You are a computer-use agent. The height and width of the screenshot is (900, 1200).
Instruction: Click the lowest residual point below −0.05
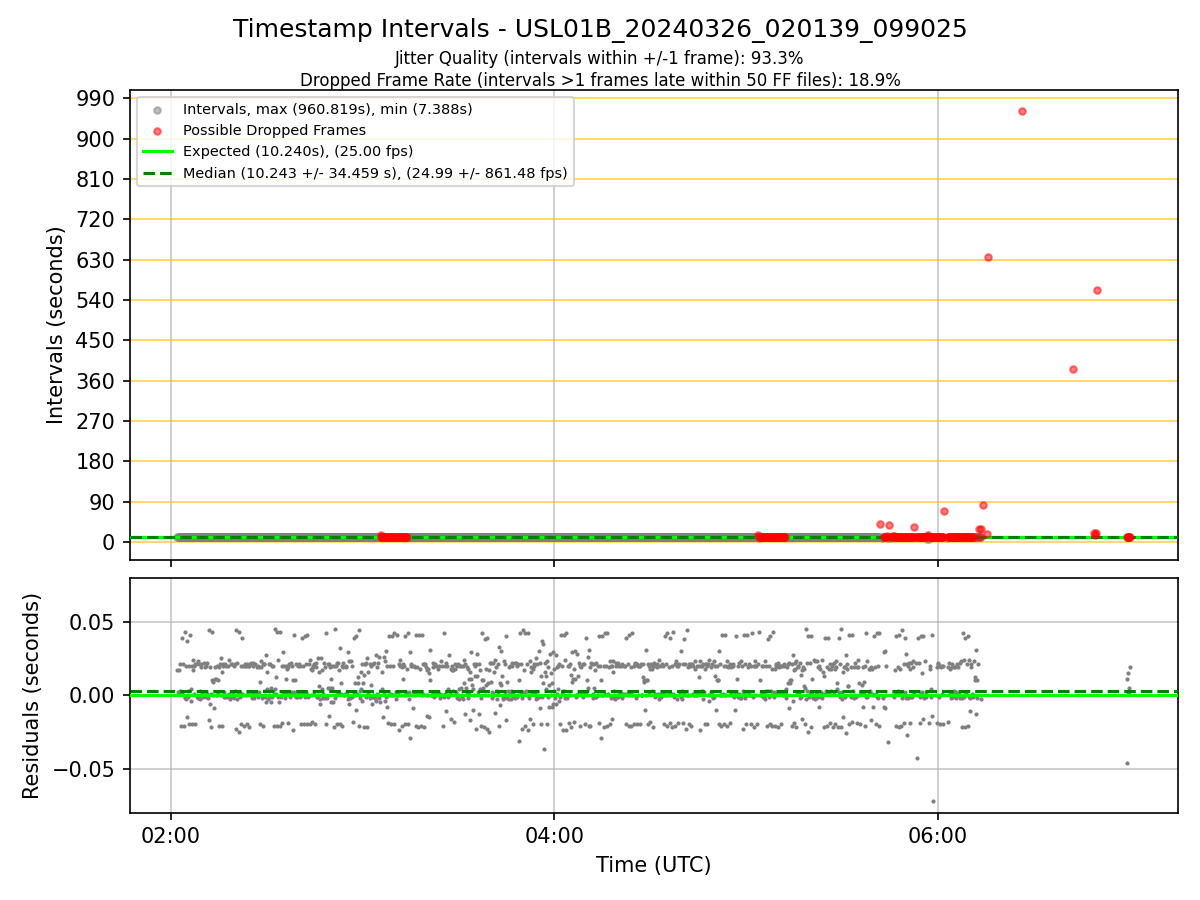click(x=934, y=801)
